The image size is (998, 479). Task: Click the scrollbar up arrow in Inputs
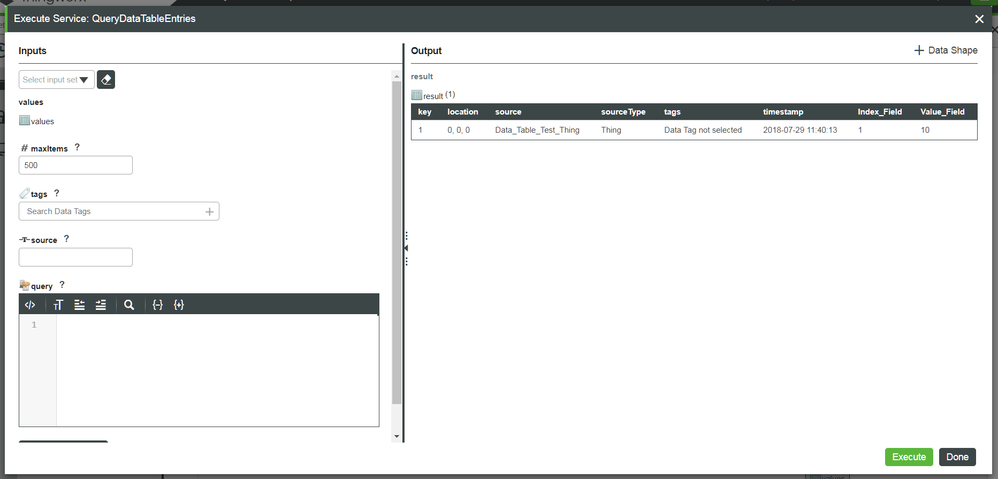point(397,74)
